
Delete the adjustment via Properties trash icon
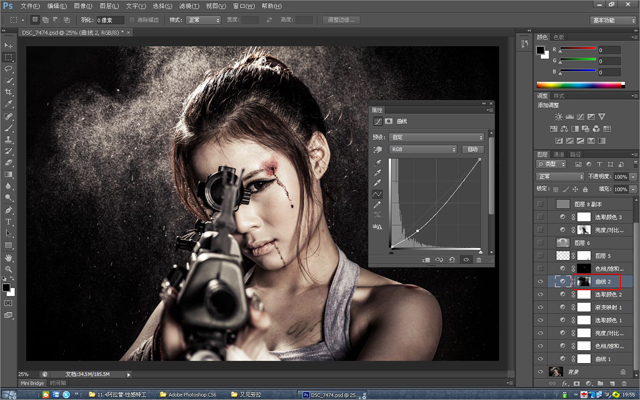pyautogui.click(x=479, y=260)
